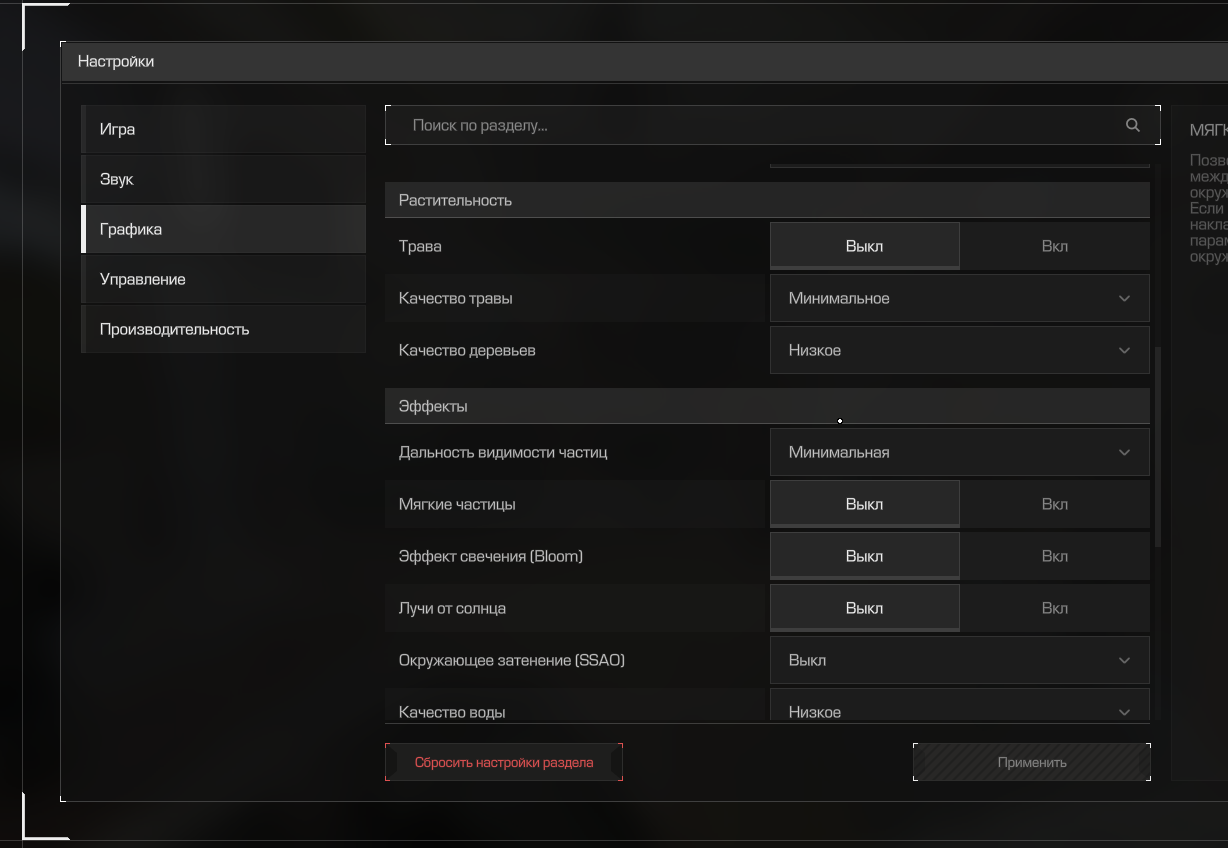Open the Управление settings tab
The image size is (1228, 848).
[223, 279]
